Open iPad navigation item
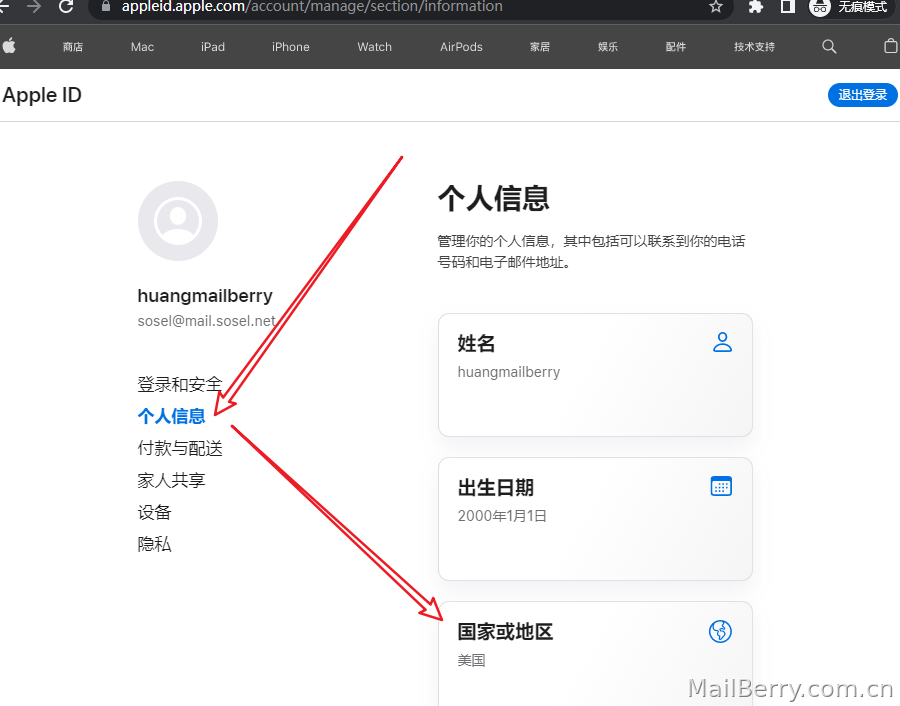Viewport: 900px width, 706px height. point(213,47)
